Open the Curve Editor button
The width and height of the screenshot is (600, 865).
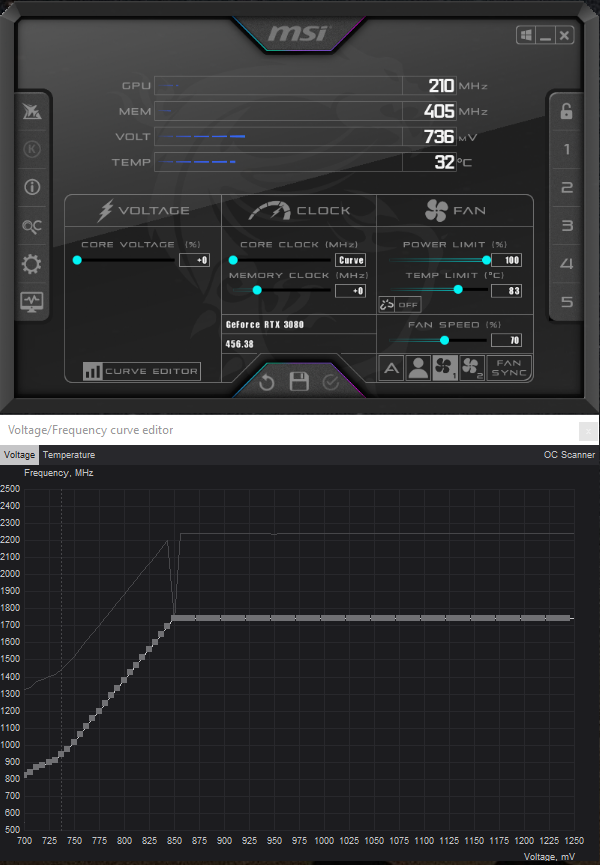[142, 371]
